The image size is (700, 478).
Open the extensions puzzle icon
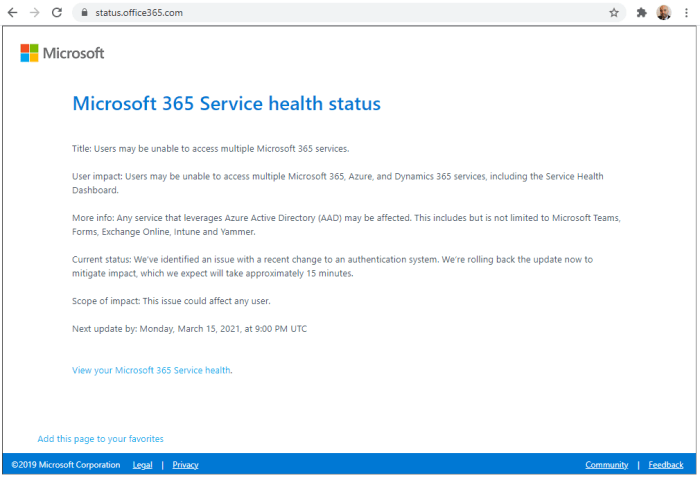click(x=642, y=12)
